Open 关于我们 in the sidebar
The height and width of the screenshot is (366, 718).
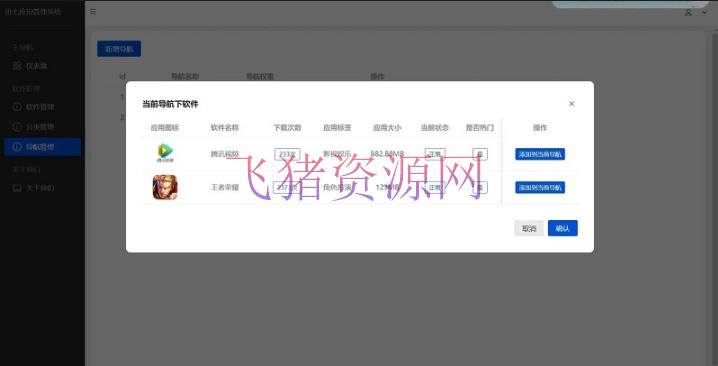click(x=42, y=188)
